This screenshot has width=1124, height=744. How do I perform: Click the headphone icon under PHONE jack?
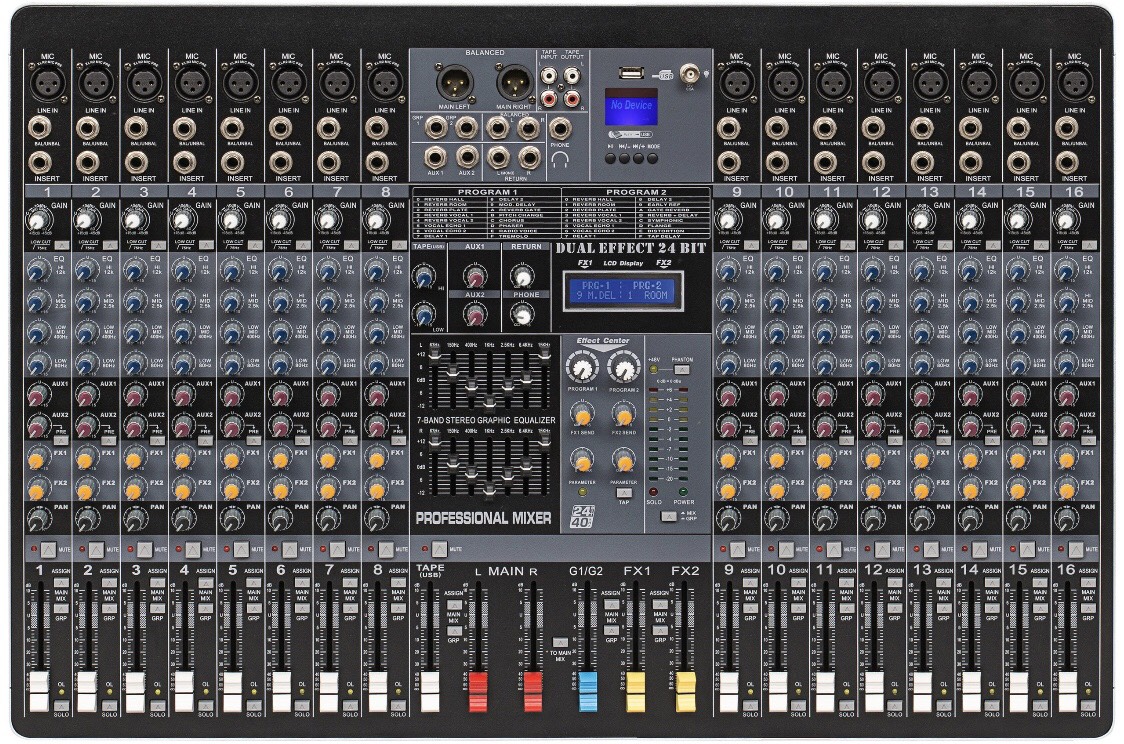(560, 159)
